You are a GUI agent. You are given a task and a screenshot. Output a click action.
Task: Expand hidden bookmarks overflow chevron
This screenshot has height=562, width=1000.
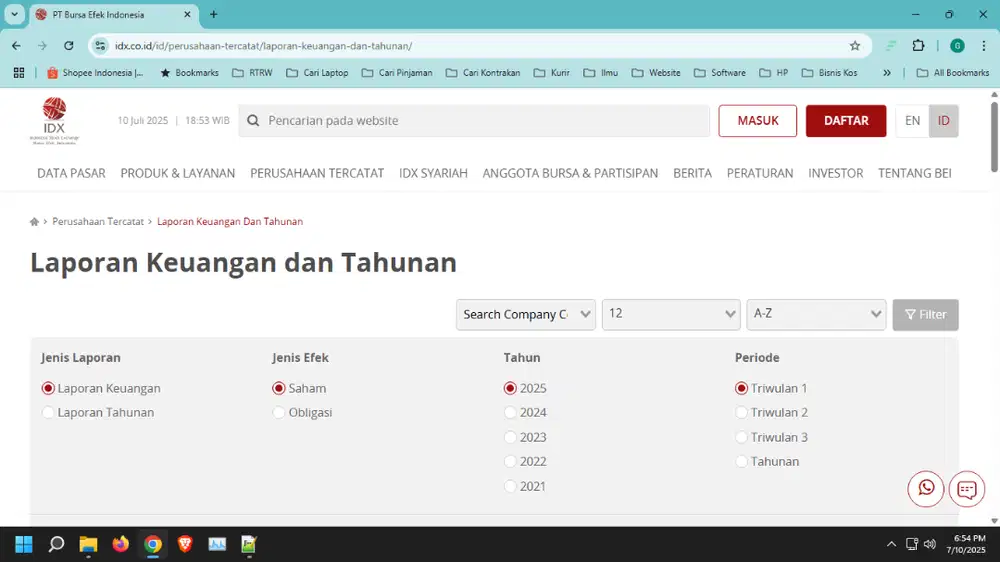tap(886, 73)
